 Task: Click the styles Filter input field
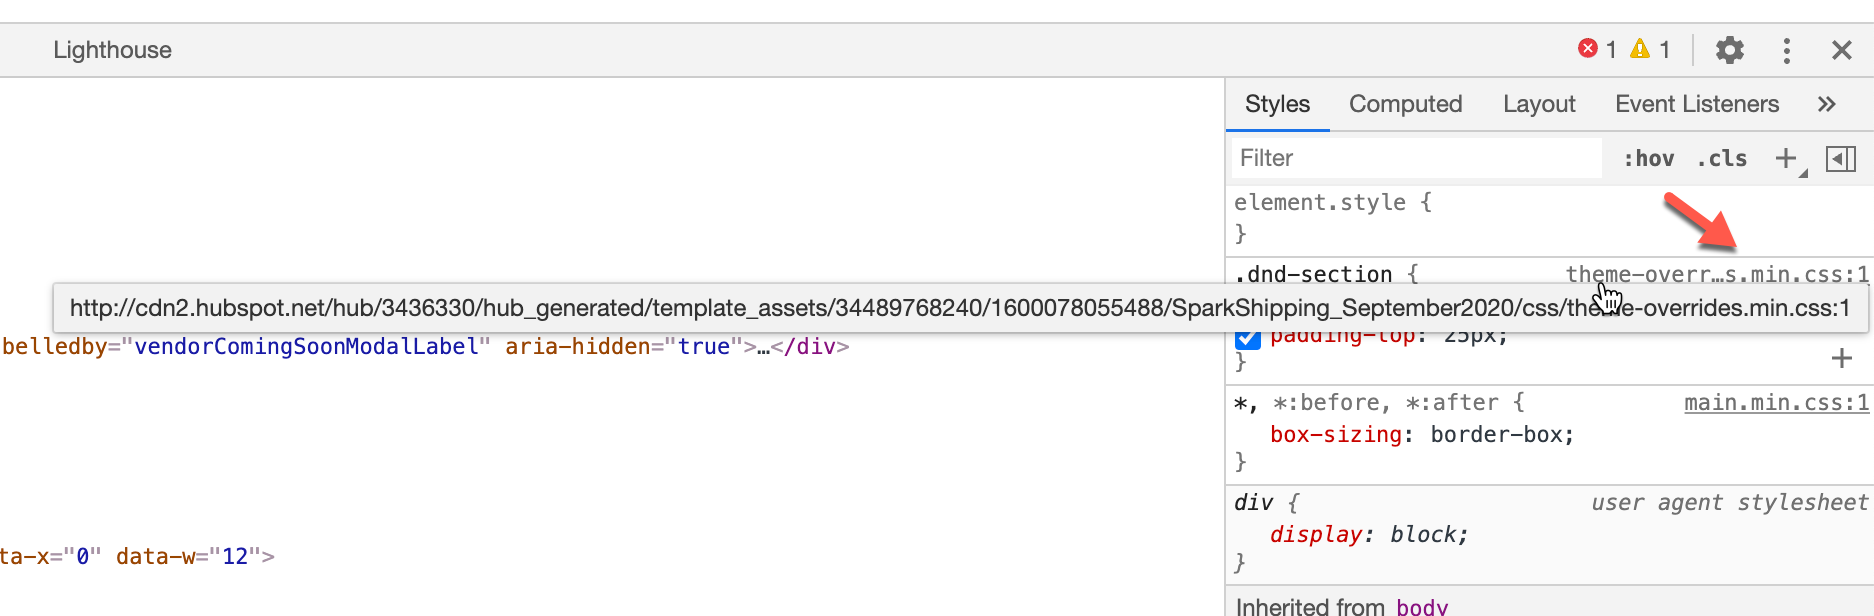(x=1416, y=158)
